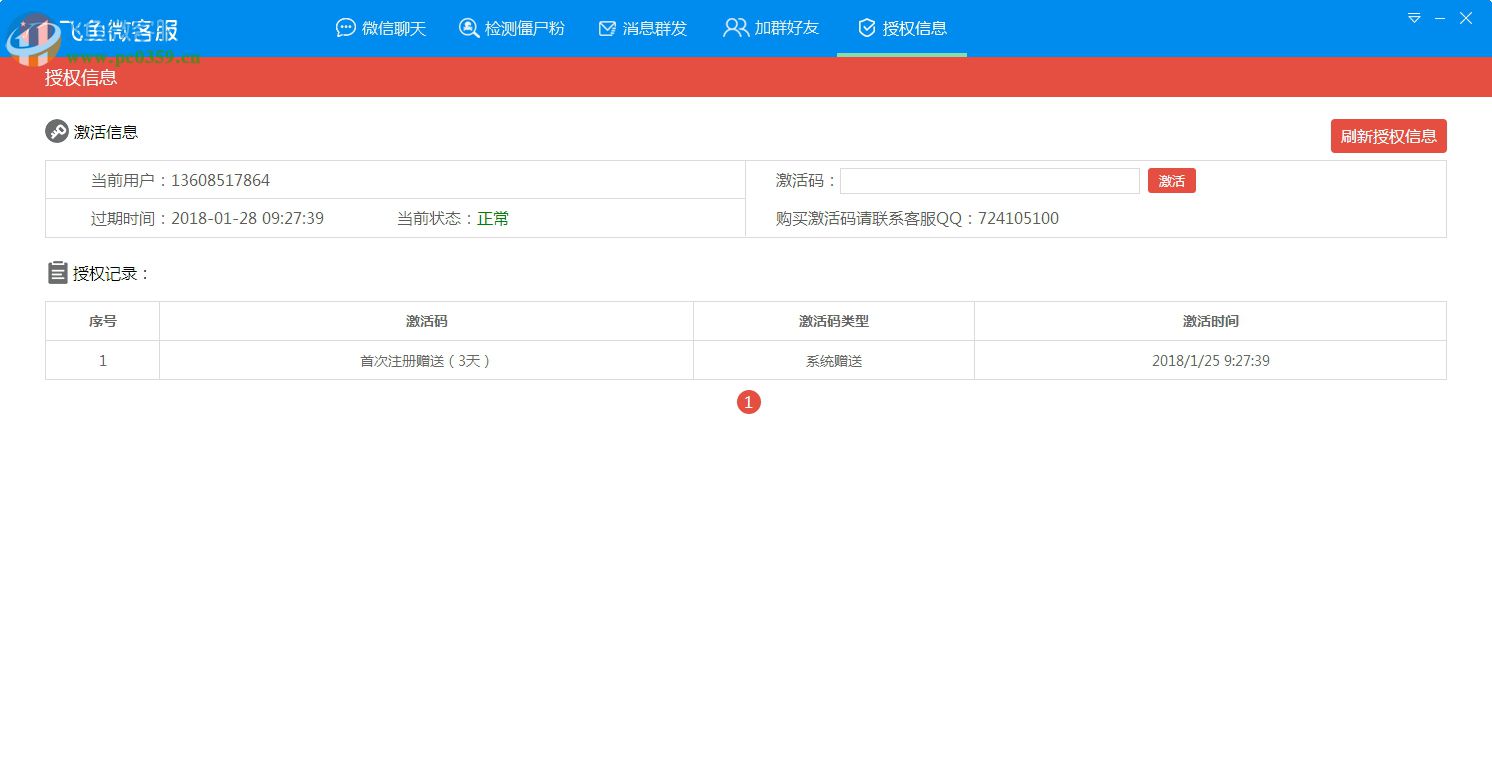
Task: Click the 激活码类型 column header
Action: coord(834,321)
